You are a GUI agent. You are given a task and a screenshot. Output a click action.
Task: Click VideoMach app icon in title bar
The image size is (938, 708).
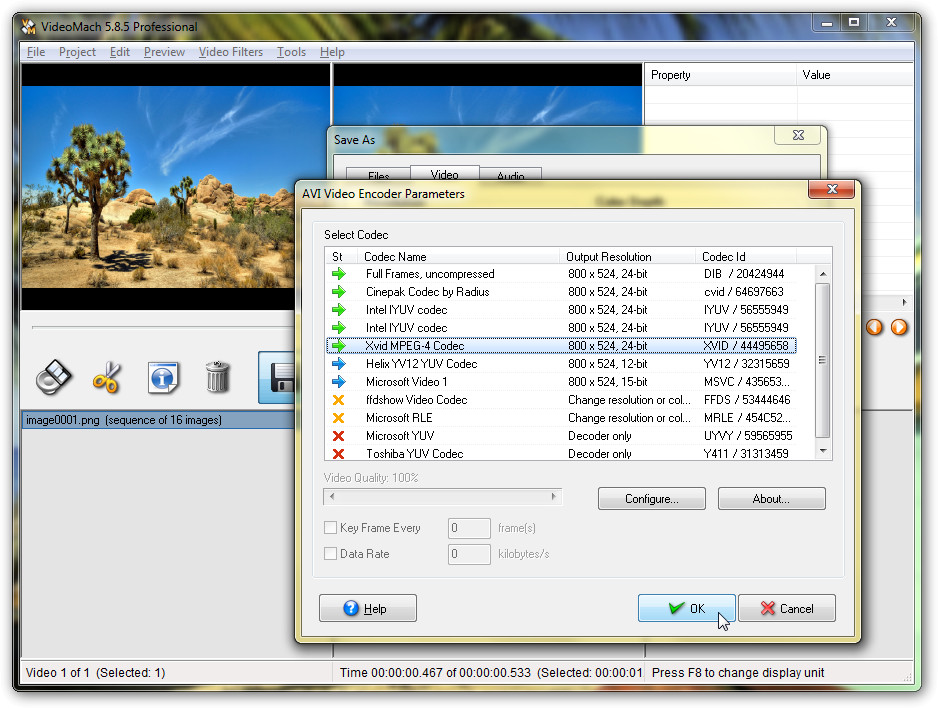28,27
